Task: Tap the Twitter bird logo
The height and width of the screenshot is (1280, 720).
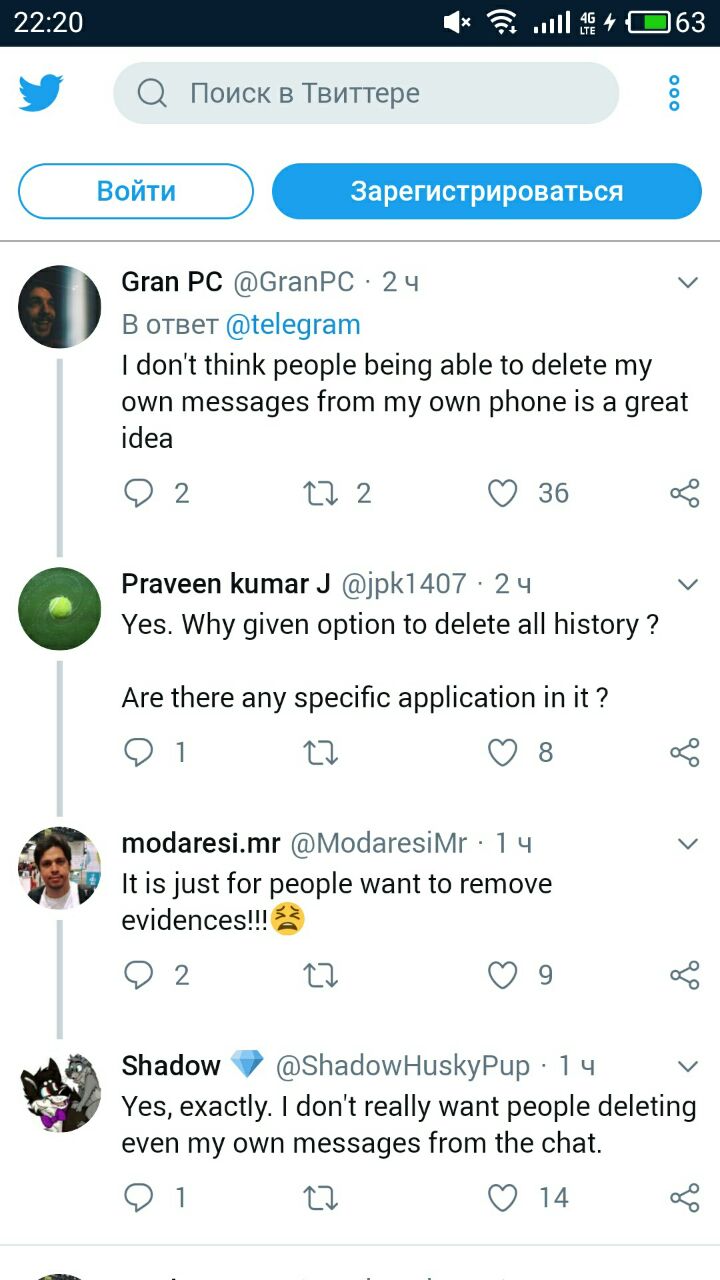Action: pyautogui.click(x=41, y=93)
